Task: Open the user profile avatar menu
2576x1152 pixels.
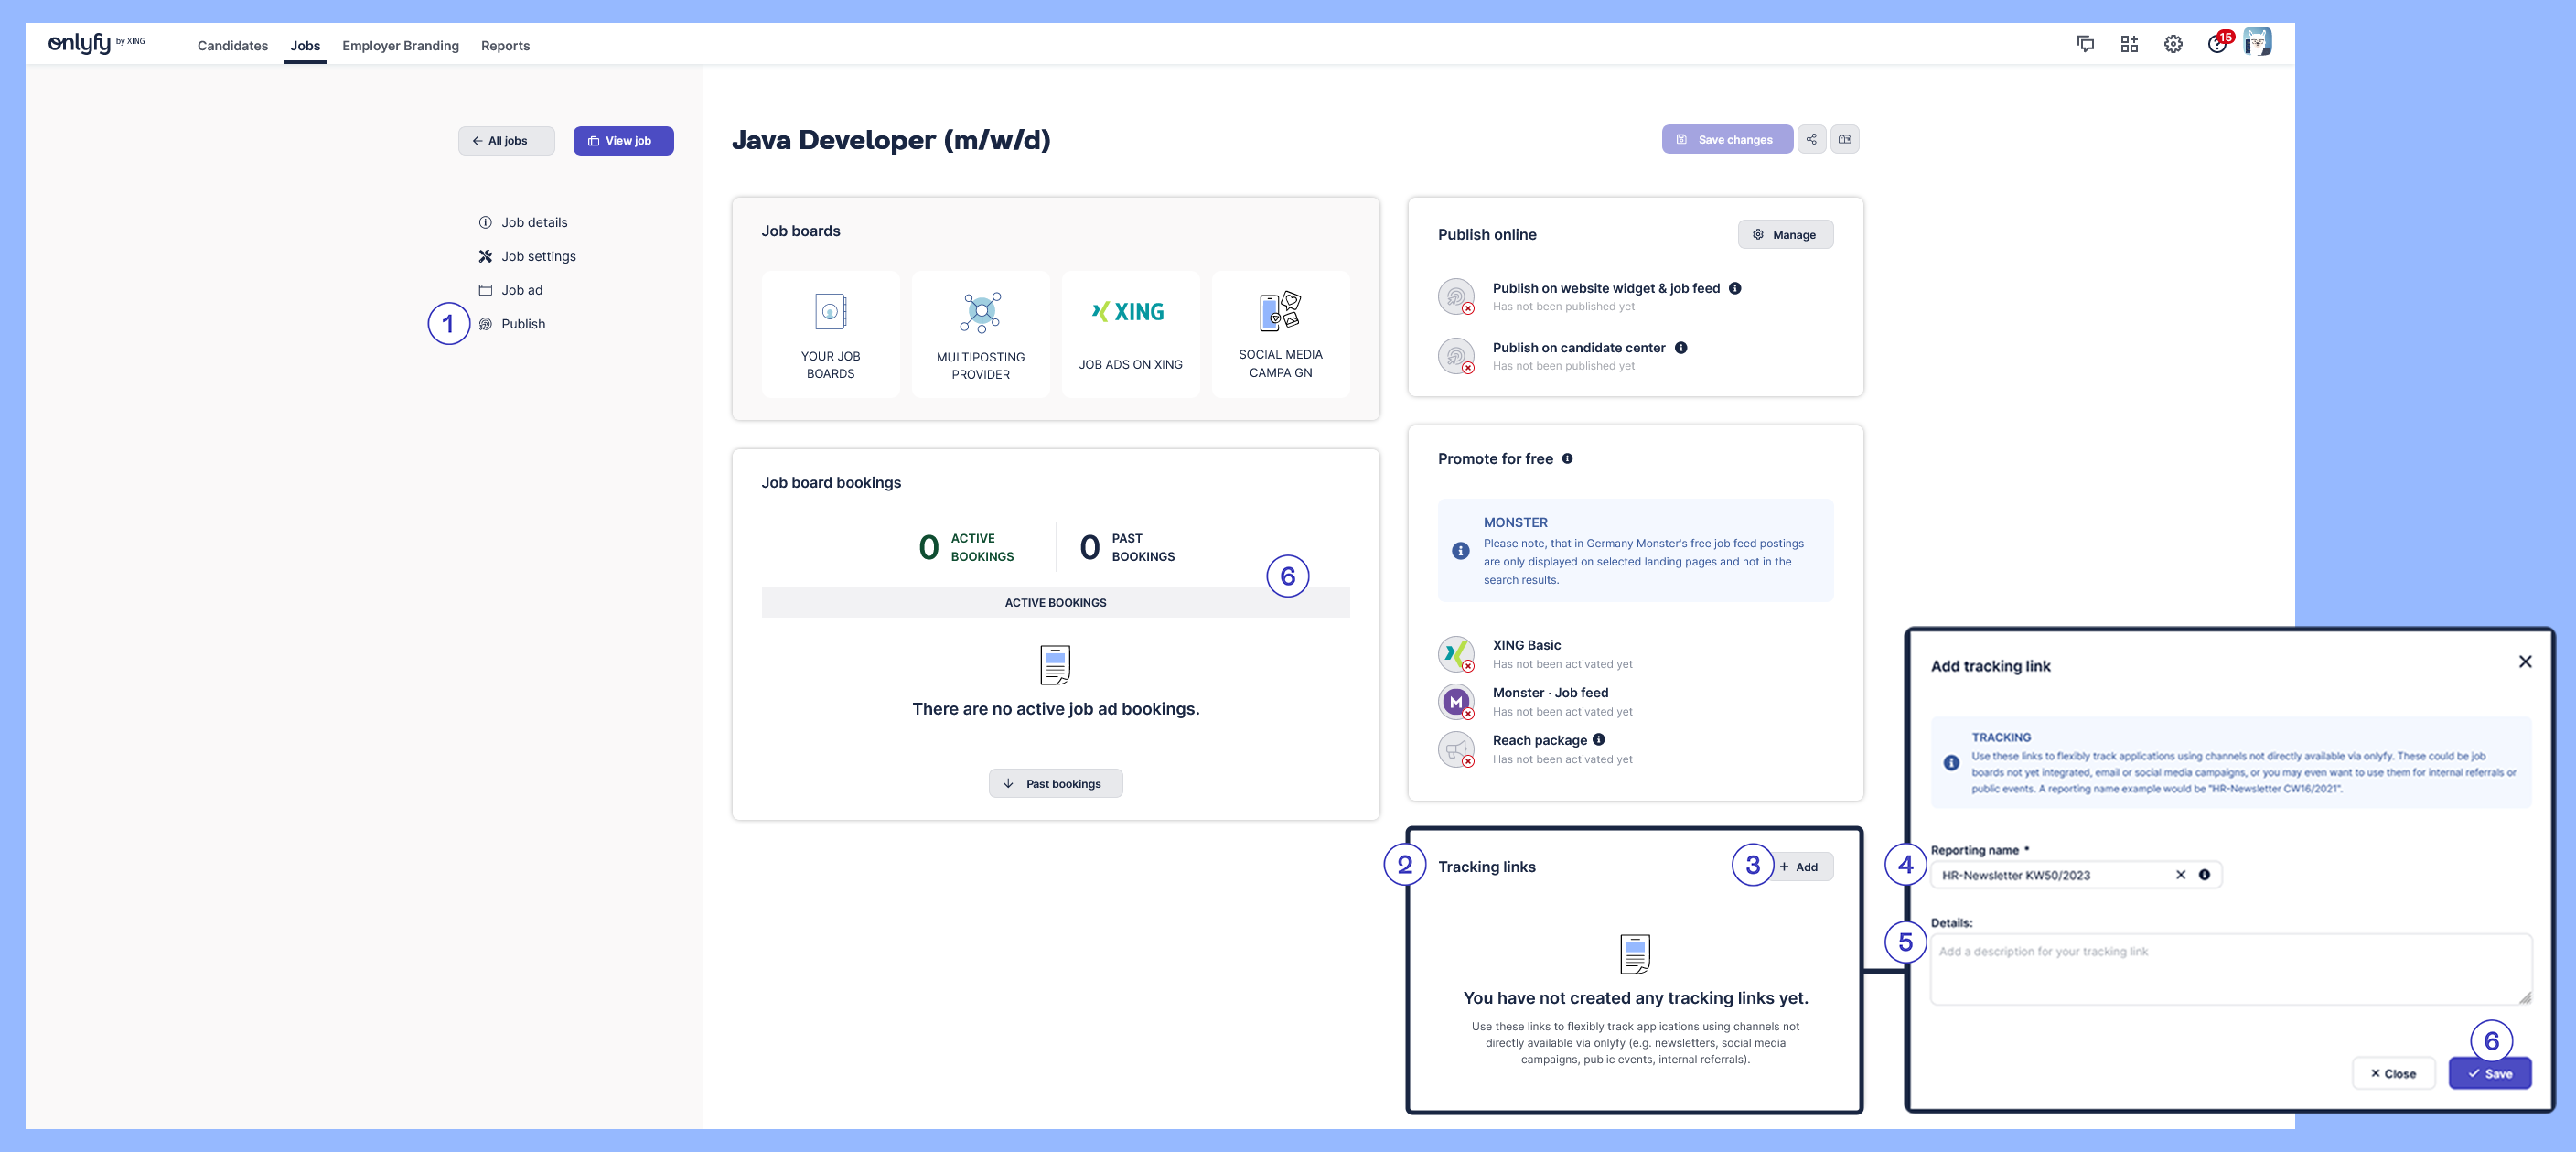Action: coord(2257,42)
